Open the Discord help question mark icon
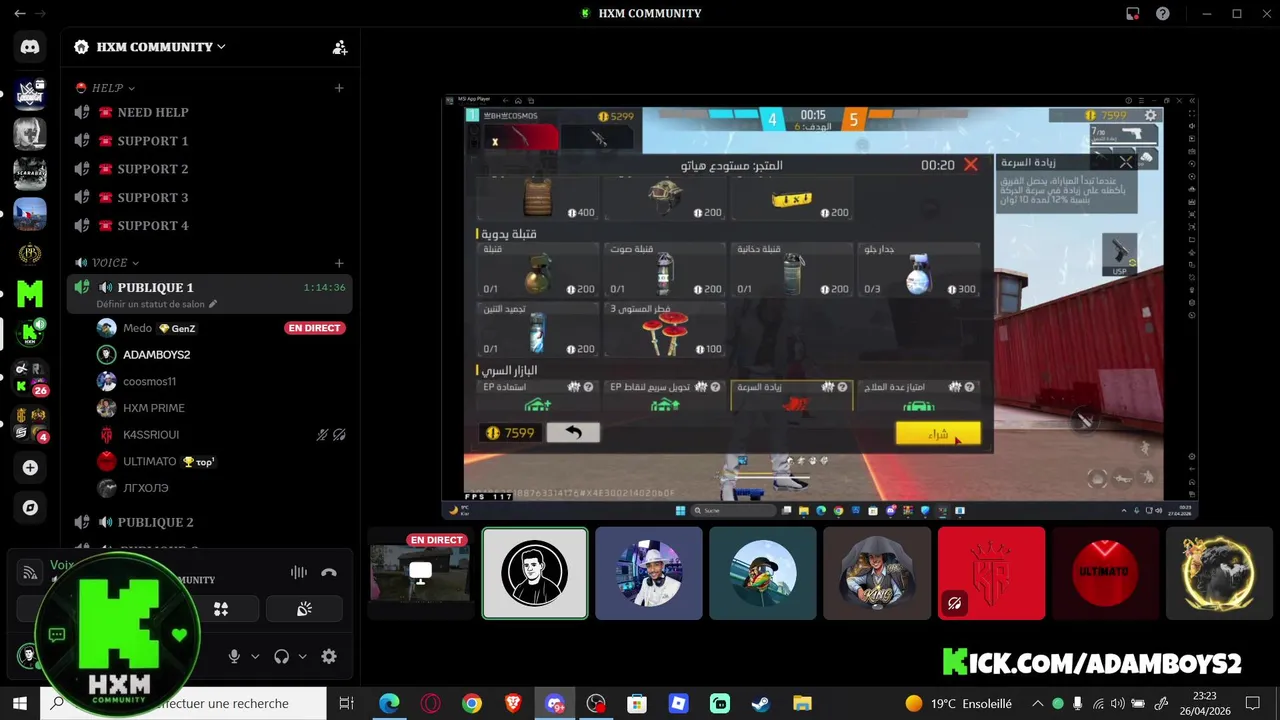Screen dimensions: 1280x720 tap(1163, 14)
